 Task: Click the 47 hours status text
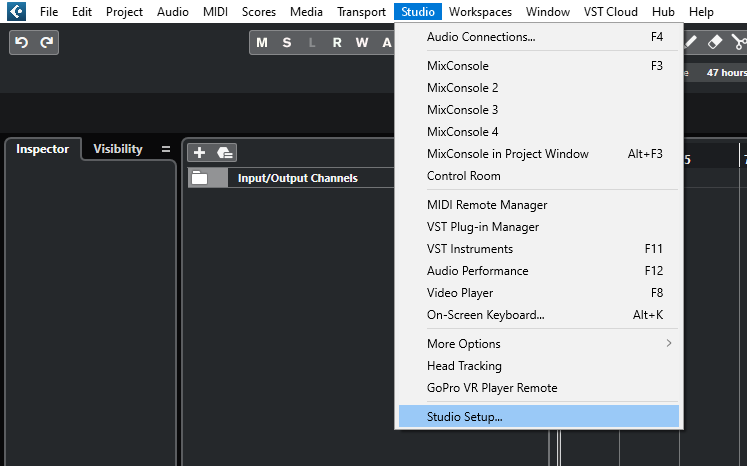pyautogui.click(x=727, y=72)
